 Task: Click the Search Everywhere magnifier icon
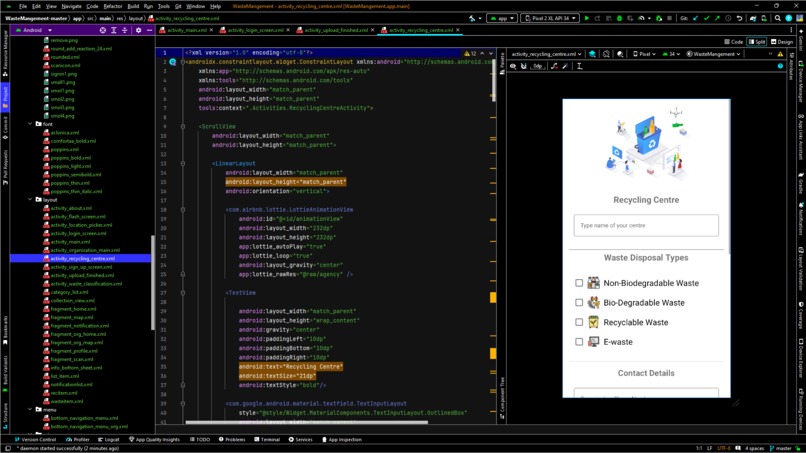coord(778,18)
